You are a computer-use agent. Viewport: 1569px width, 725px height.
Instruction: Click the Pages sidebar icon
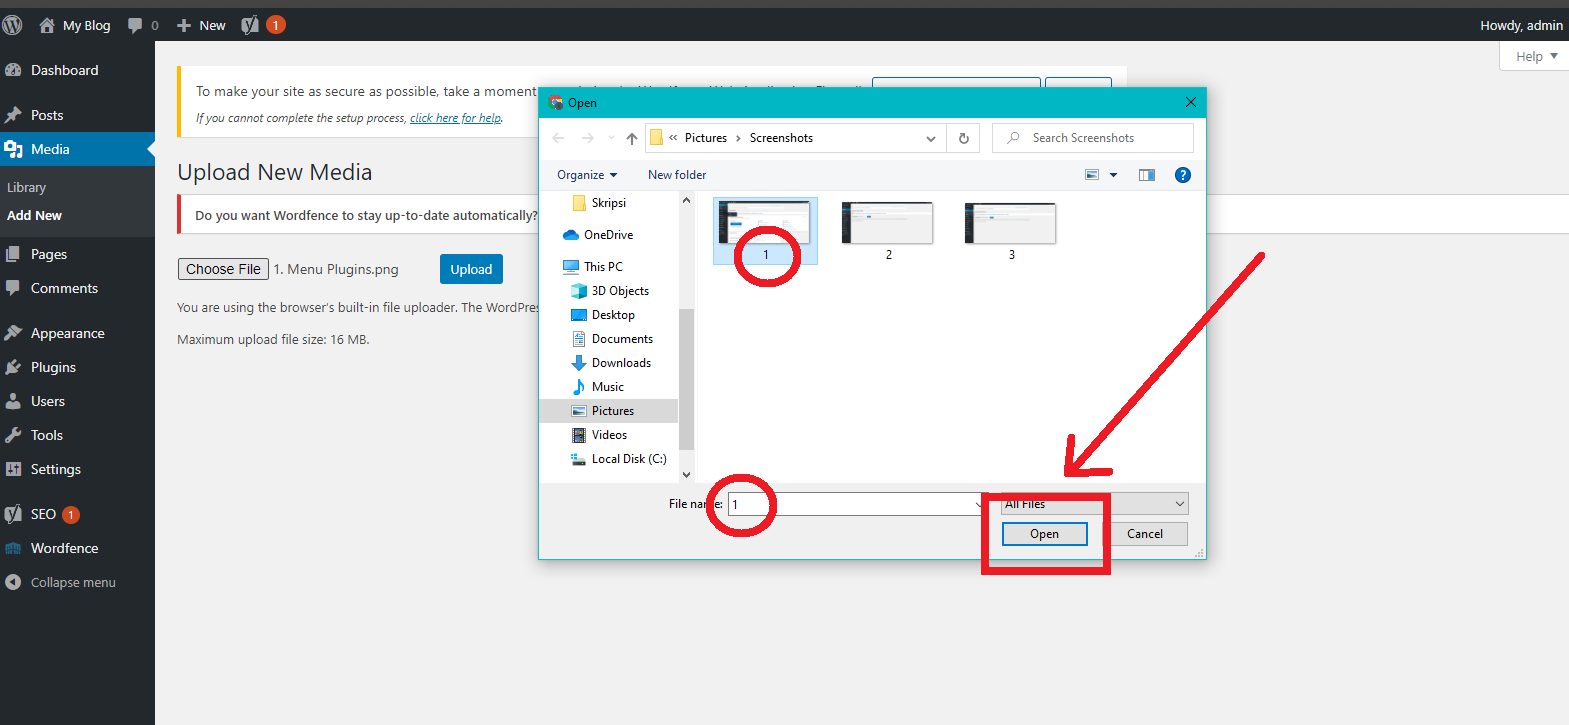13,254
